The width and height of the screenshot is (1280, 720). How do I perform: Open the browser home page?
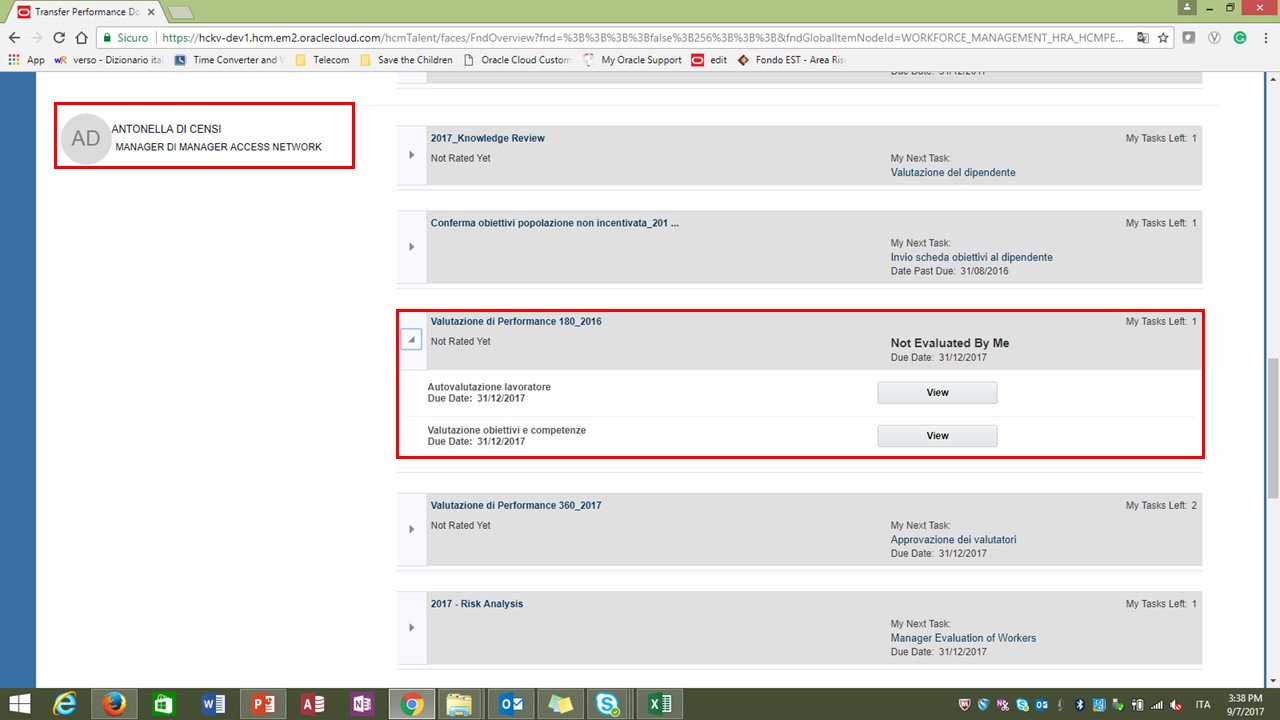(x=82, y=37)
